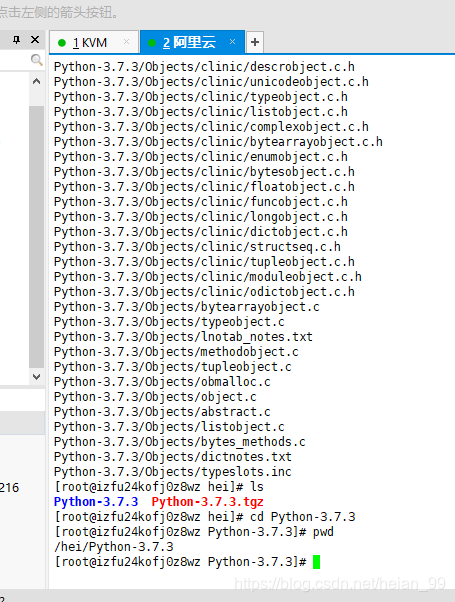Viewport: 455px width, 602px height.
Task: Open a new session tab with plus button
Action: (255, 42)
